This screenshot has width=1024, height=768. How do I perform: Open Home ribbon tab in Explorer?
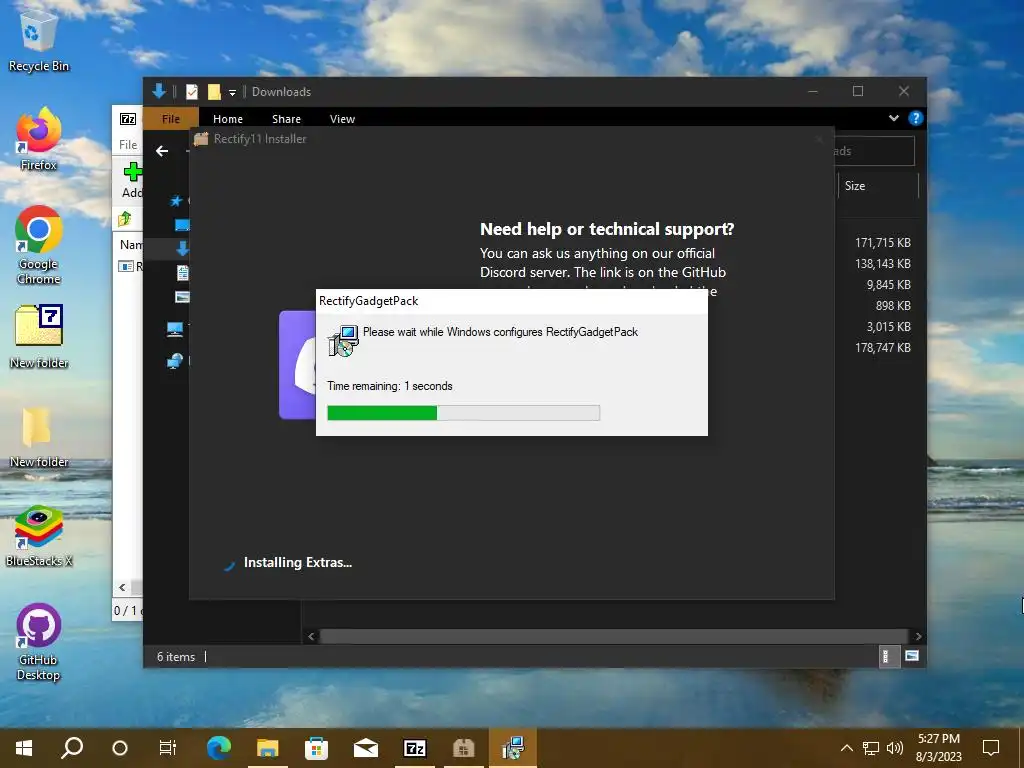click(228, 119)
